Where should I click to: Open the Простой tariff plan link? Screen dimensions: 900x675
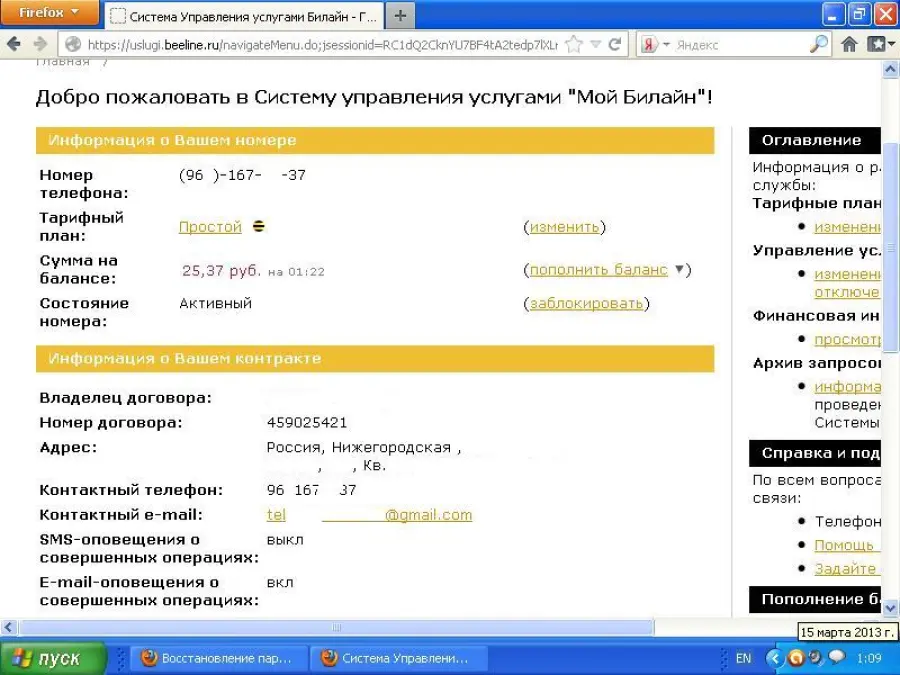pos(210,227)
